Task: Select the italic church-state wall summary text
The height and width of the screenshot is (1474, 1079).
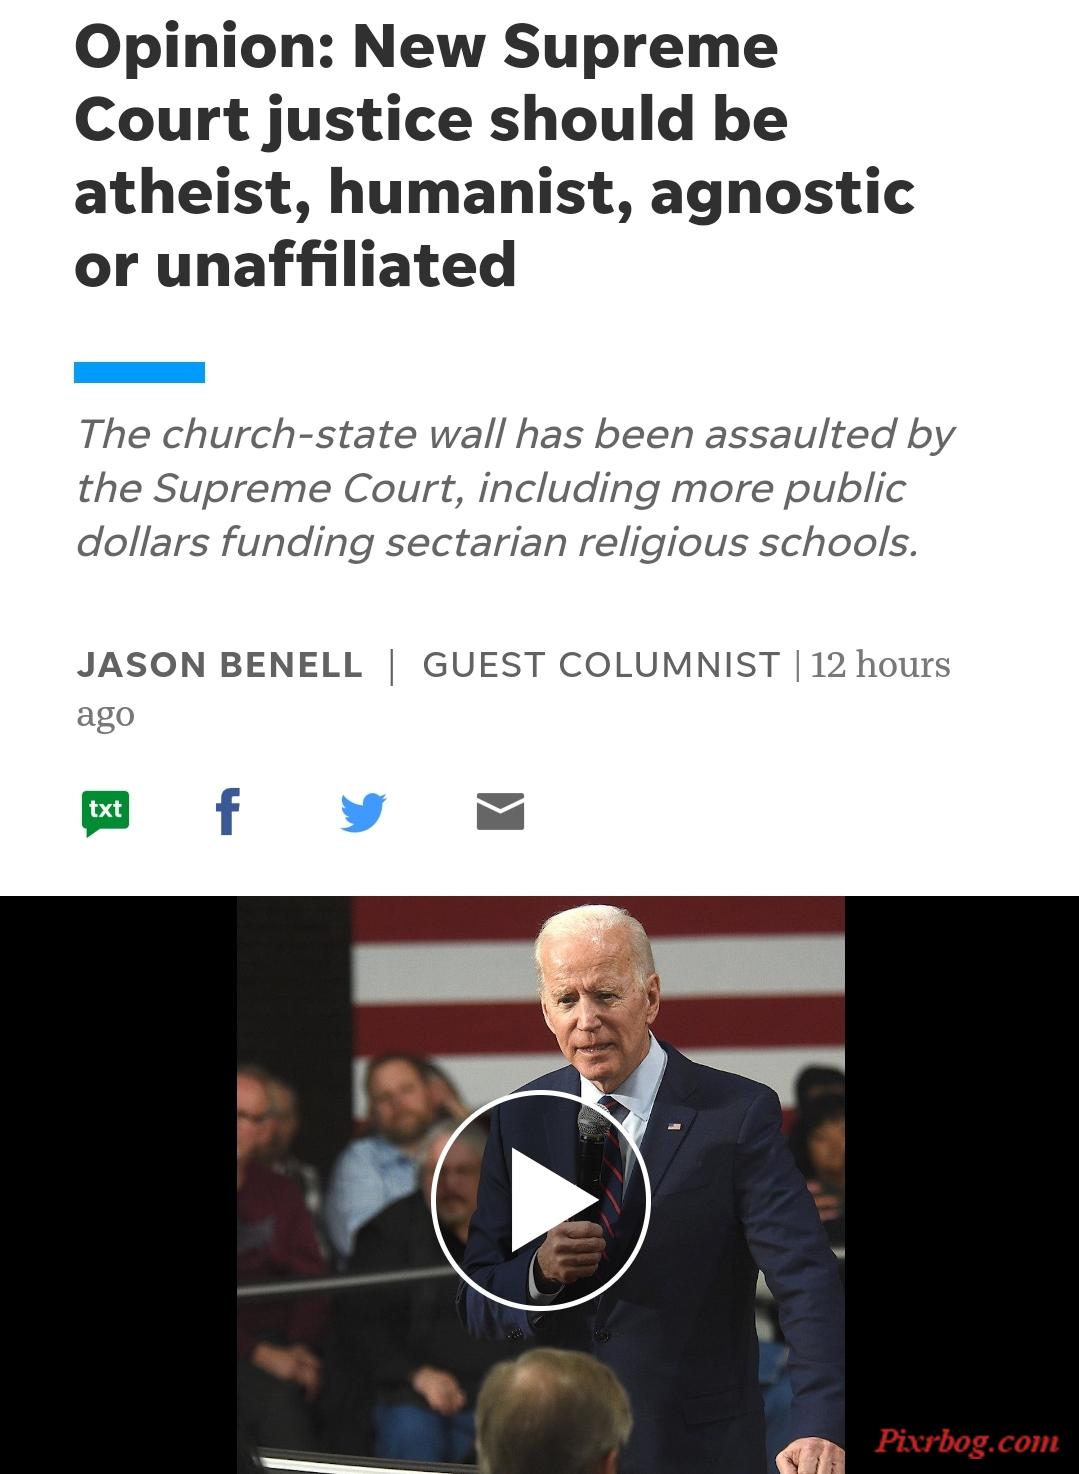Action: pos(515,488)
